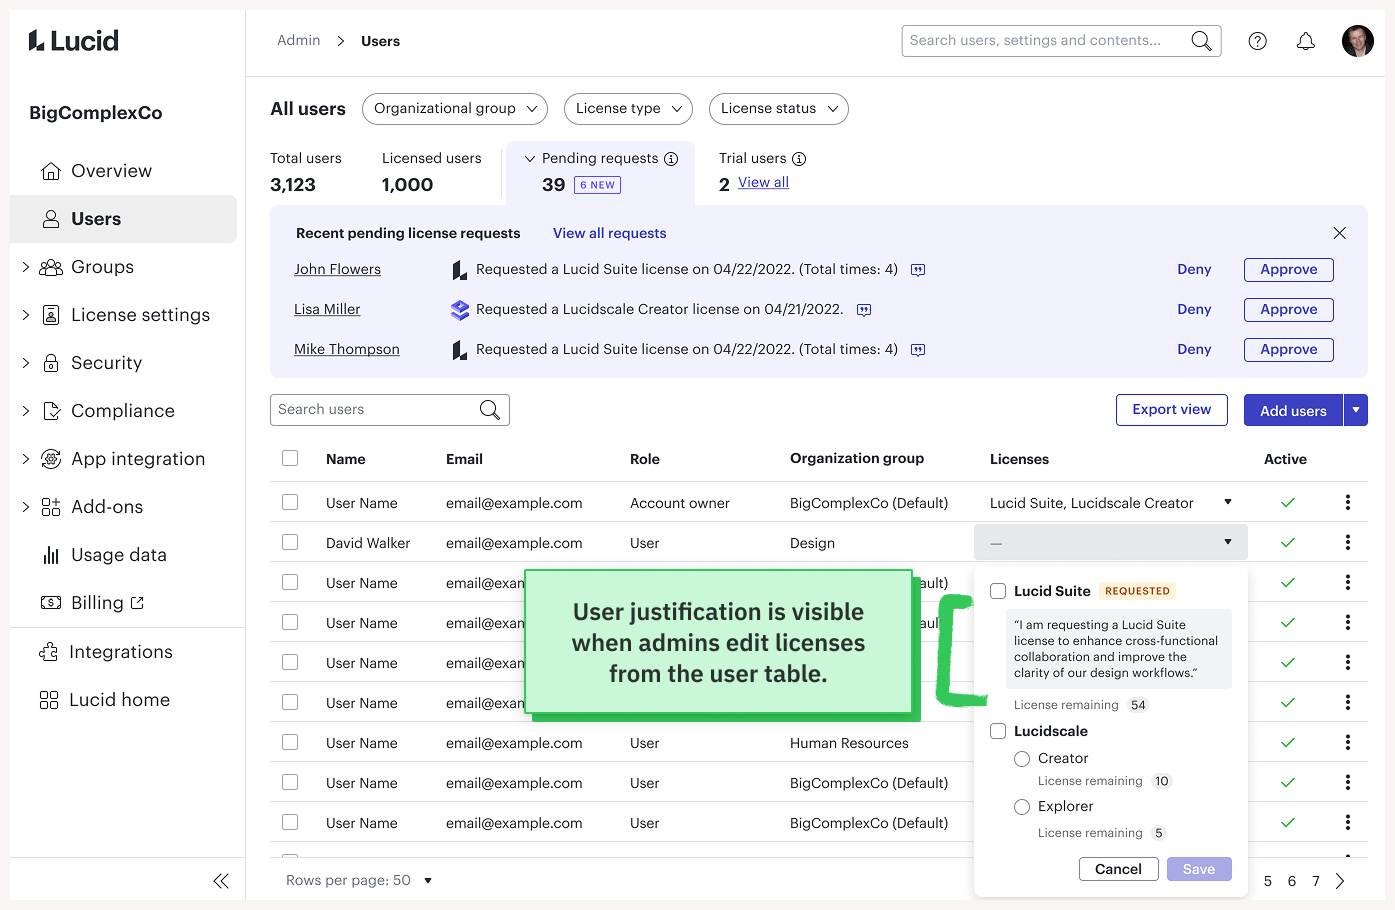Change Rows per page dropdown
This screenshot has height=910, width=1395.
tap(428, 881)
